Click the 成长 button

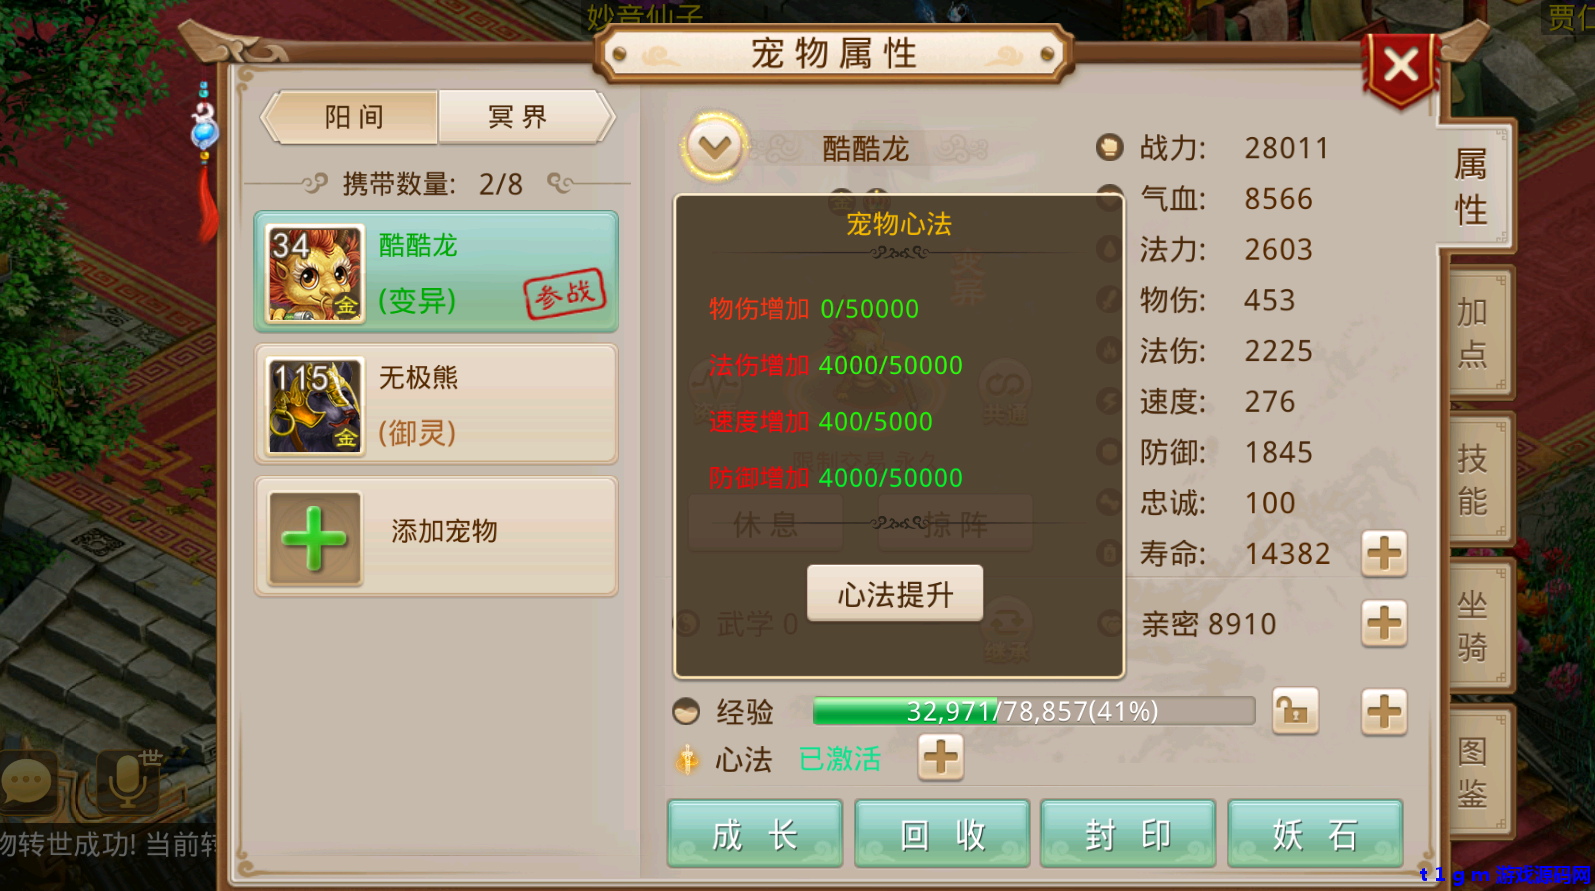coord(755,834)
